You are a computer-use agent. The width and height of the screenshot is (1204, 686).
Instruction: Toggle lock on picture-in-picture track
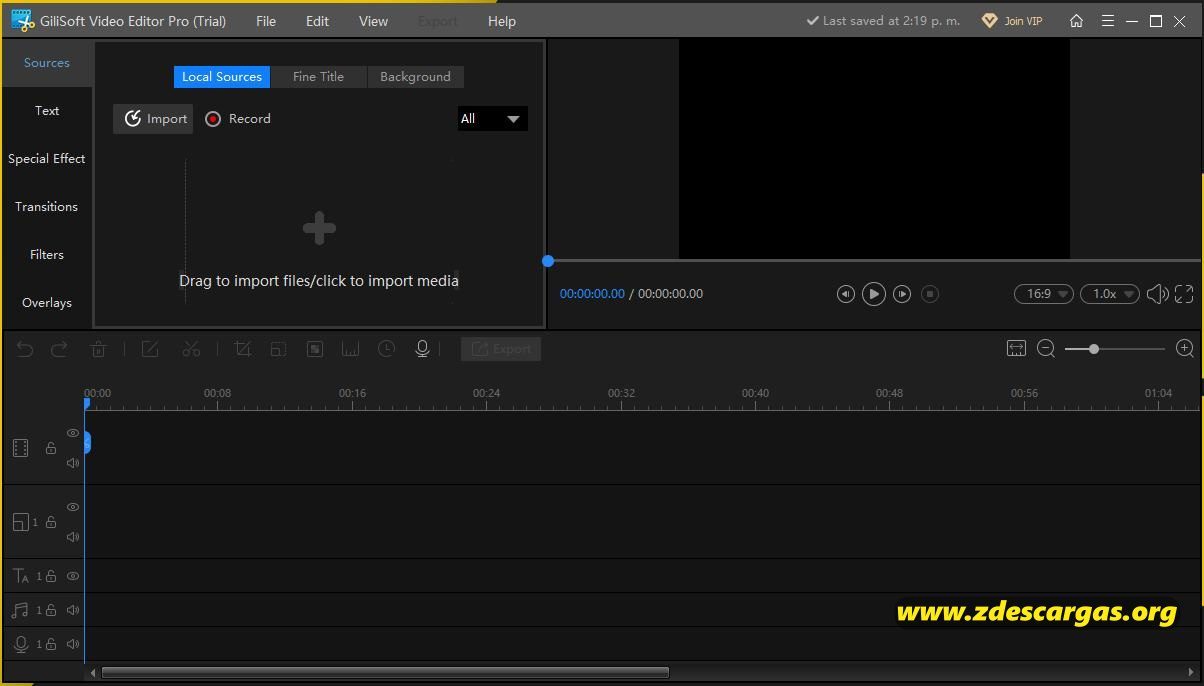point(51,522)
